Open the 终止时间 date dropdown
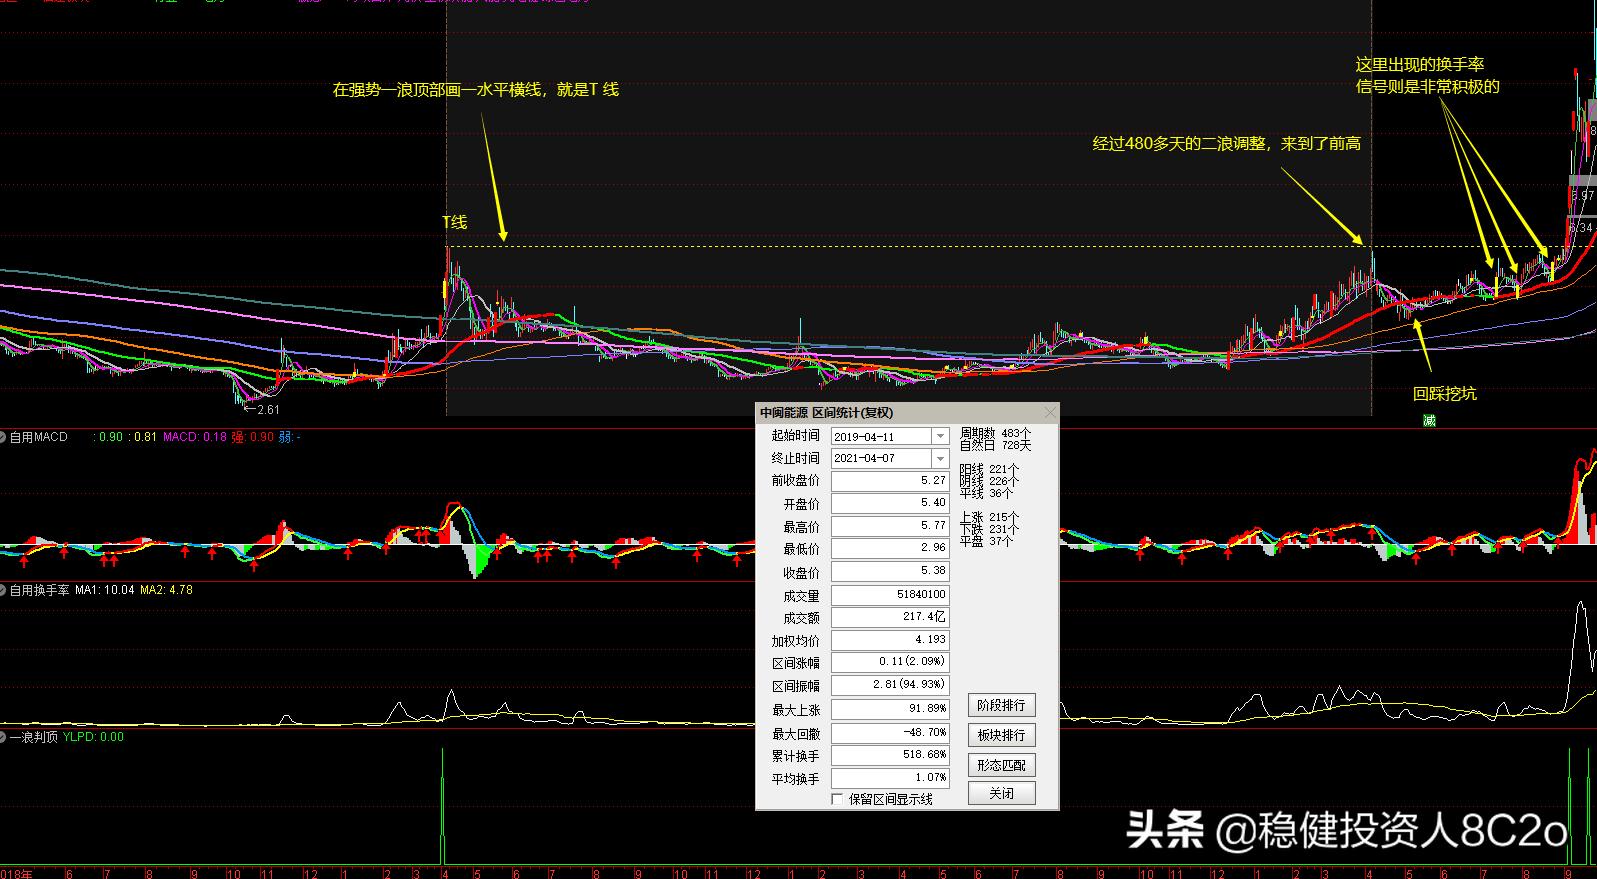Viewport: 1597px width, 879px height. click(939, 458)
